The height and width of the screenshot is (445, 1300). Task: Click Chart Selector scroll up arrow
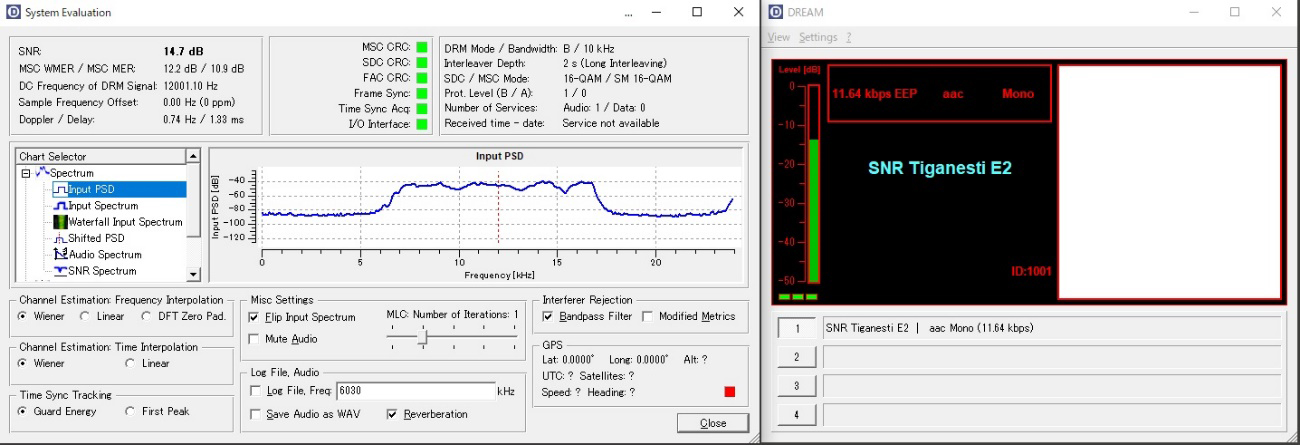point(194,156)
